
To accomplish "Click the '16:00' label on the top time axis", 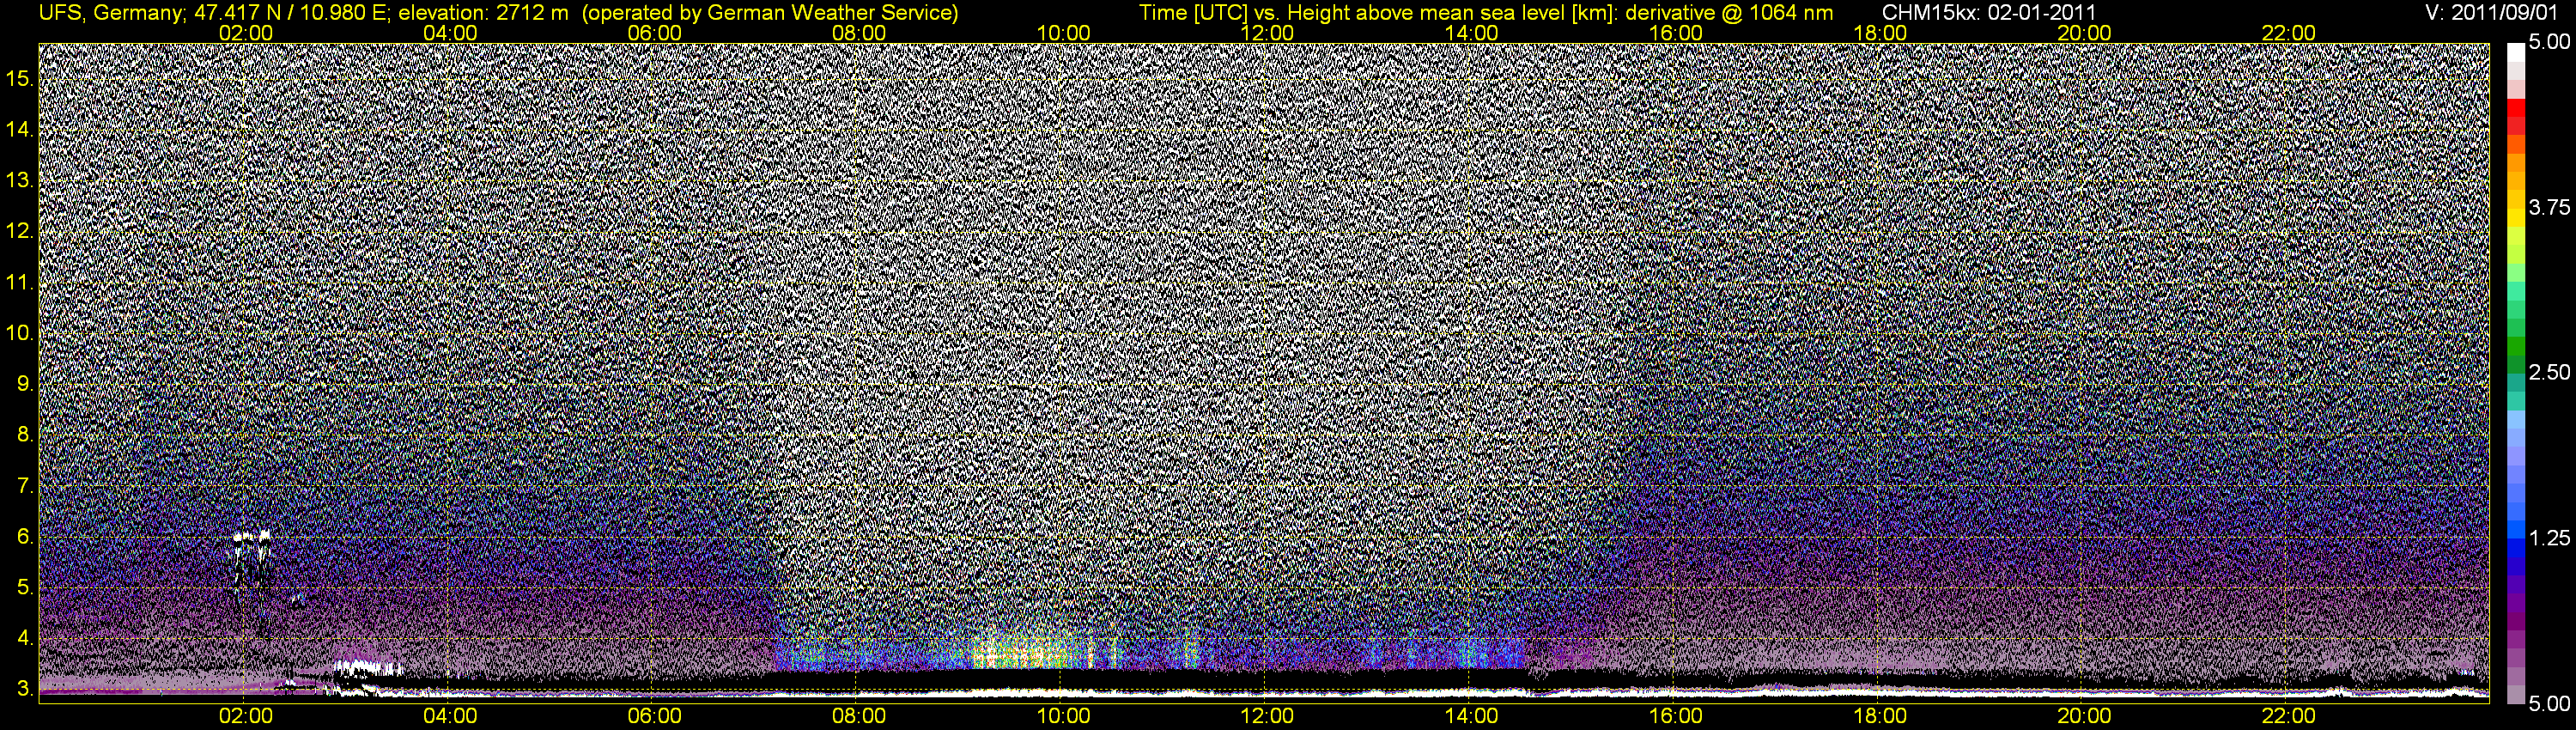I will click(x=1676, y=33).
